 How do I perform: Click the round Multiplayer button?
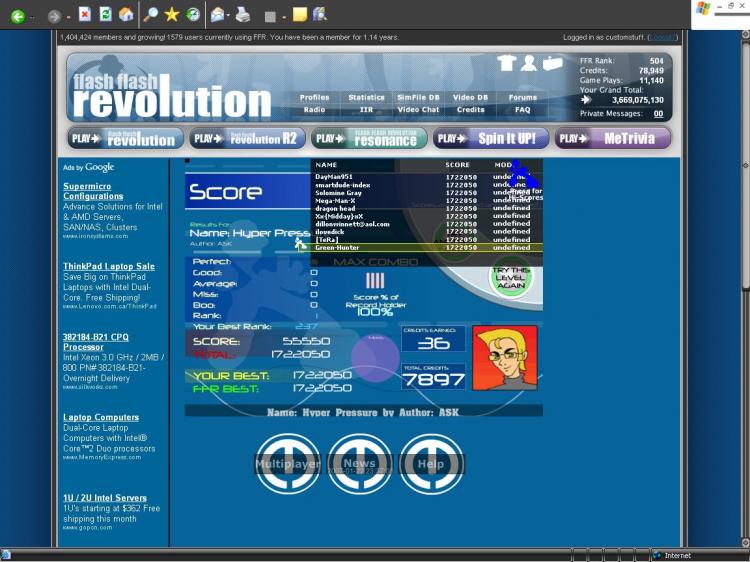(x=288, y=464)
